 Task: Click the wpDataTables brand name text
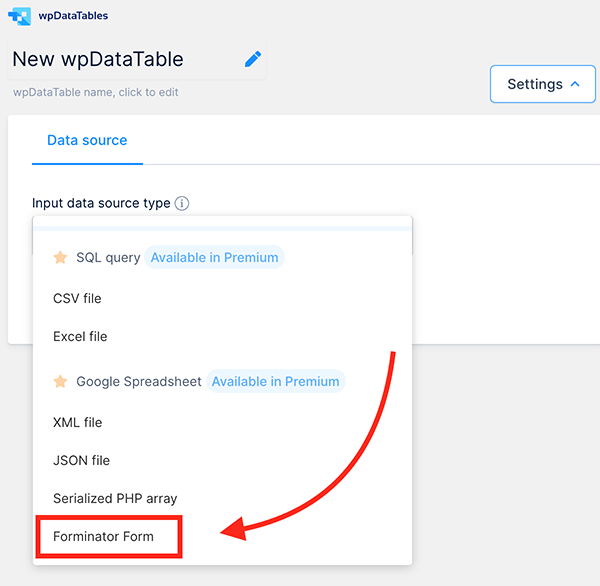point(73,16)
